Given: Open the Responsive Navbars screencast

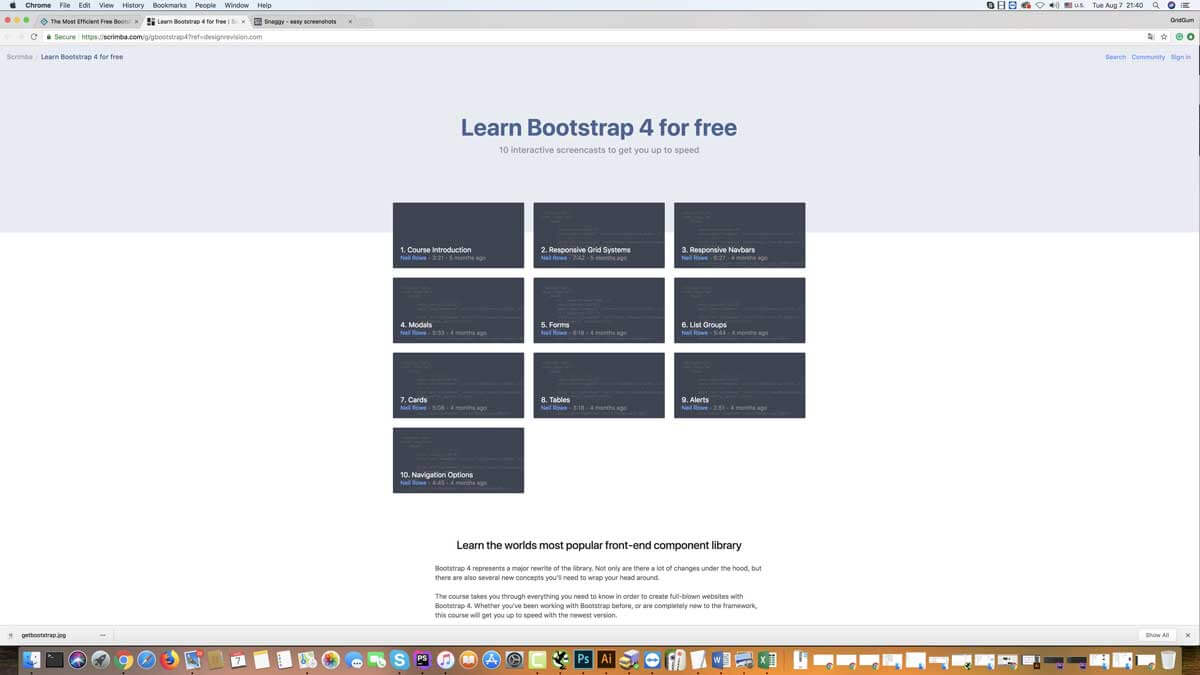Looking at the screenshot, I should 740,235.
